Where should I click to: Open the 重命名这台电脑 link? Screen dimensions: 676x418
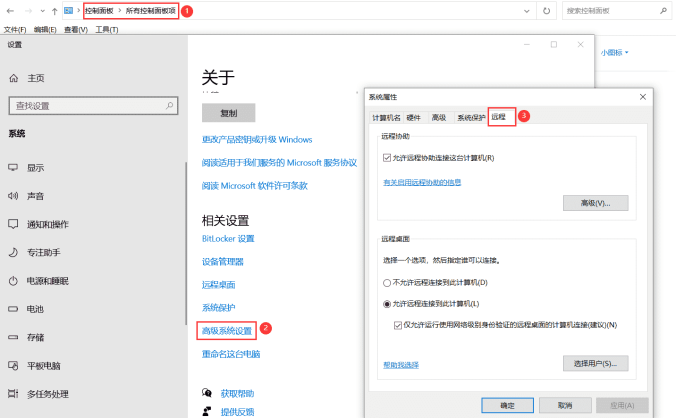(x=231, y=354)
